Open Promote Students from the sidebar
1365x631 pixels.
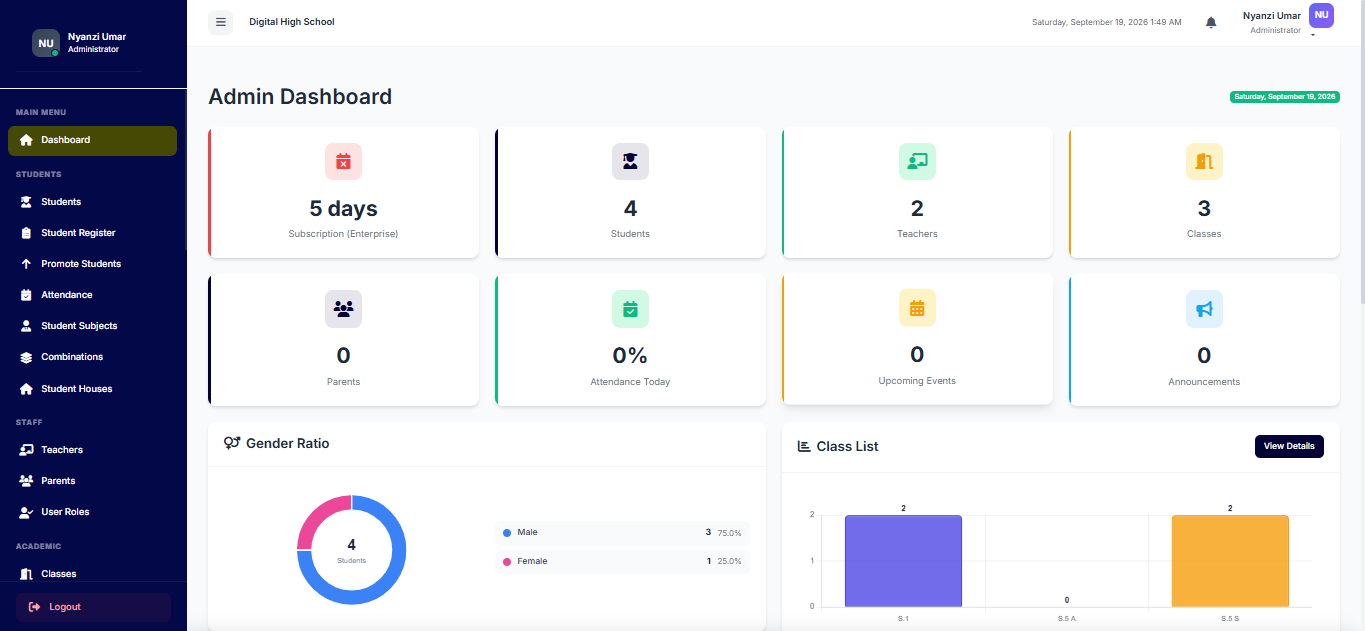92,264
